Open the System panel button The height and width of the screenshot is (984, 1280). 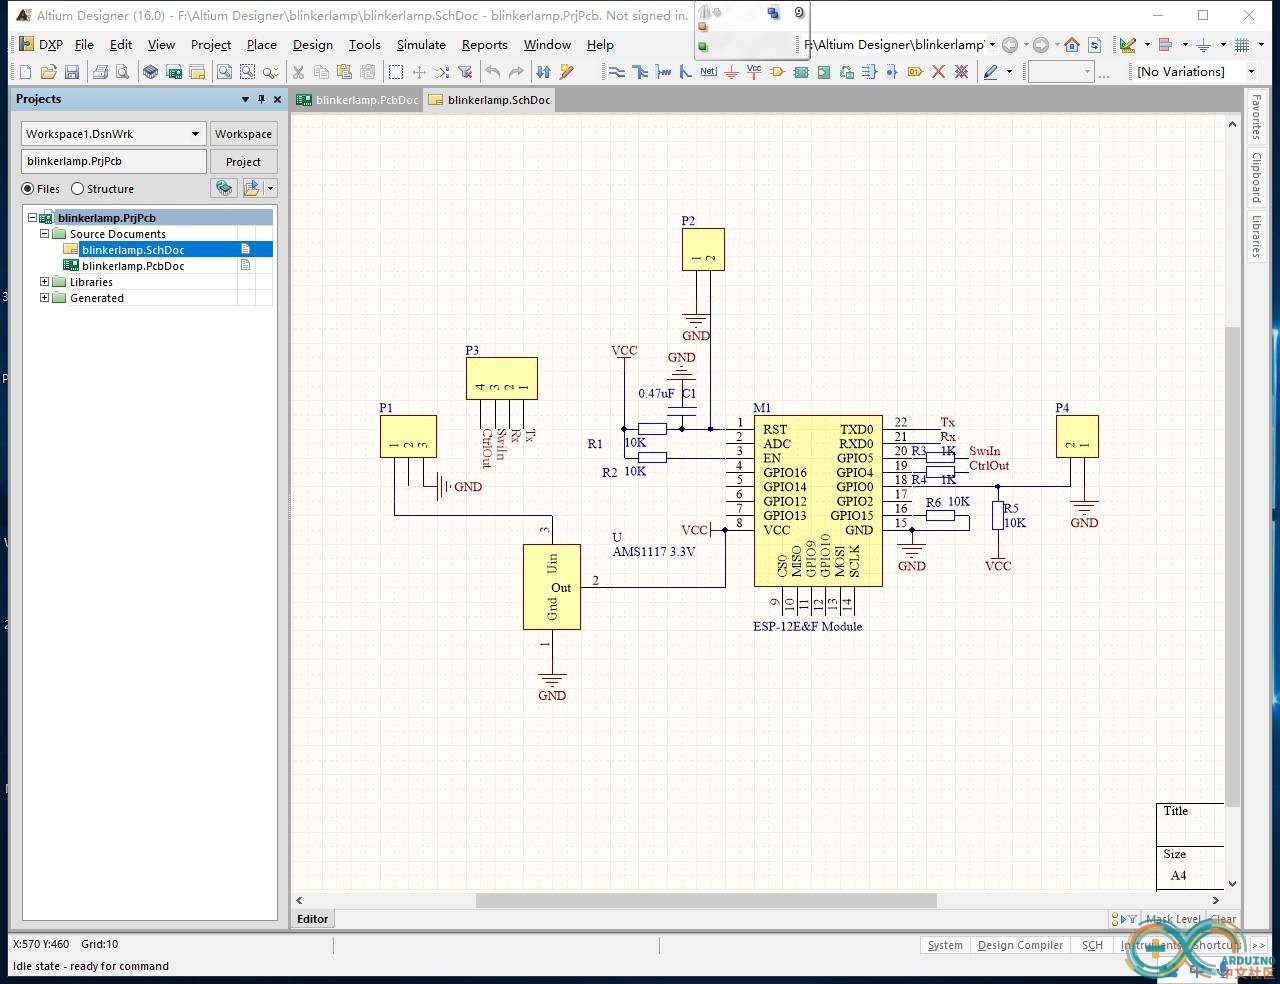pyautogui.click(x=945, y=945)
